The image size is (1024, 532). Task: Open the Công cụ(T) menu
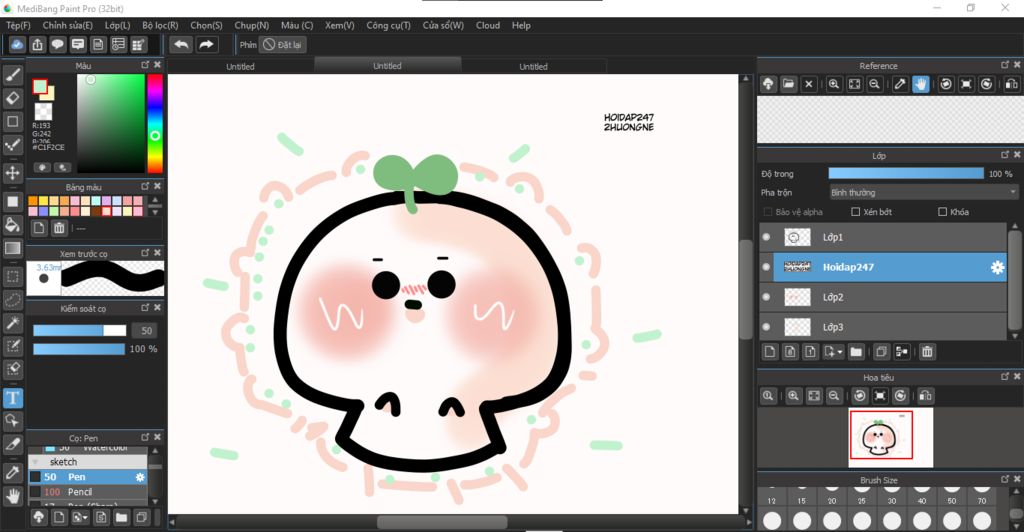(x=389, y=25)
